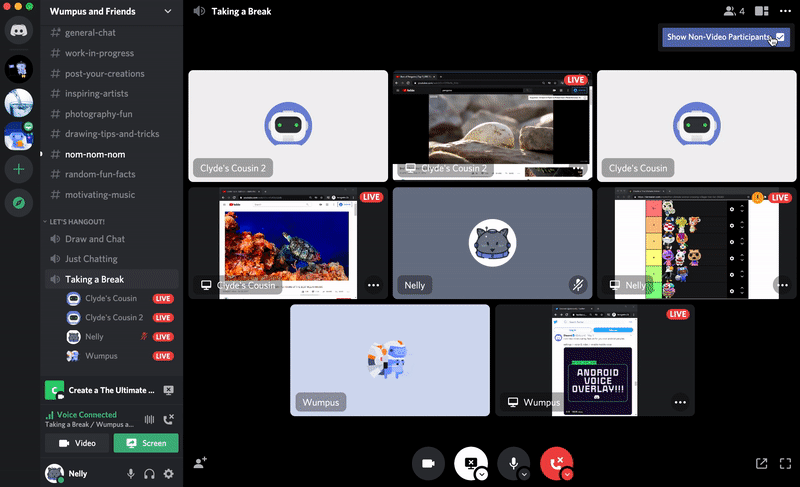Image resolution: width=800 pixels, height=487 pixels.
Task: Uncheck Show Non-Video Participants checkbox
Action: click(779, 36)
